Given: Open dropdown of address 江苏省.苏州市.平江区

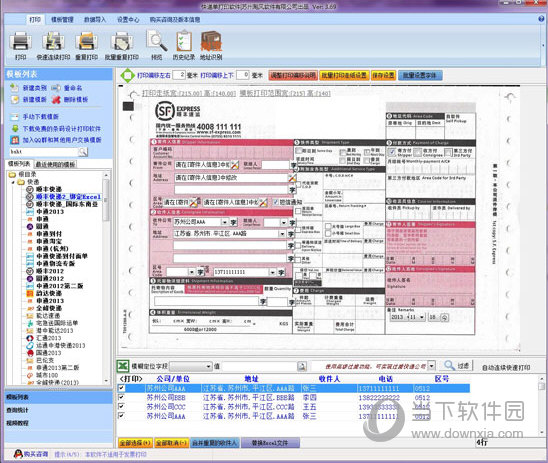Looking at the screenshot, I should [282, 234].
